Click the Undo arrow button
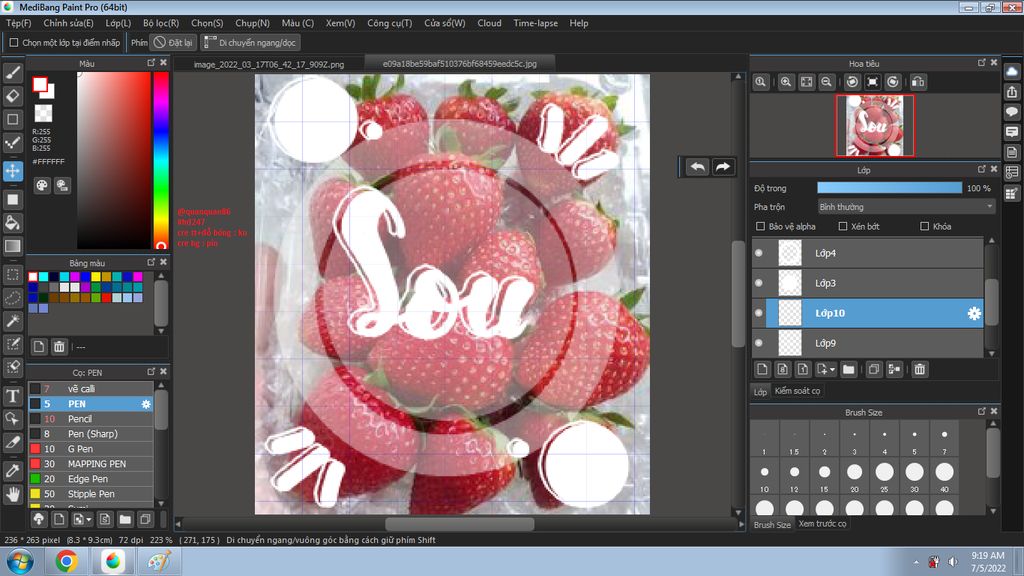Image resolution: width=1024 pixels, height=576 pixels. [697, 167]
